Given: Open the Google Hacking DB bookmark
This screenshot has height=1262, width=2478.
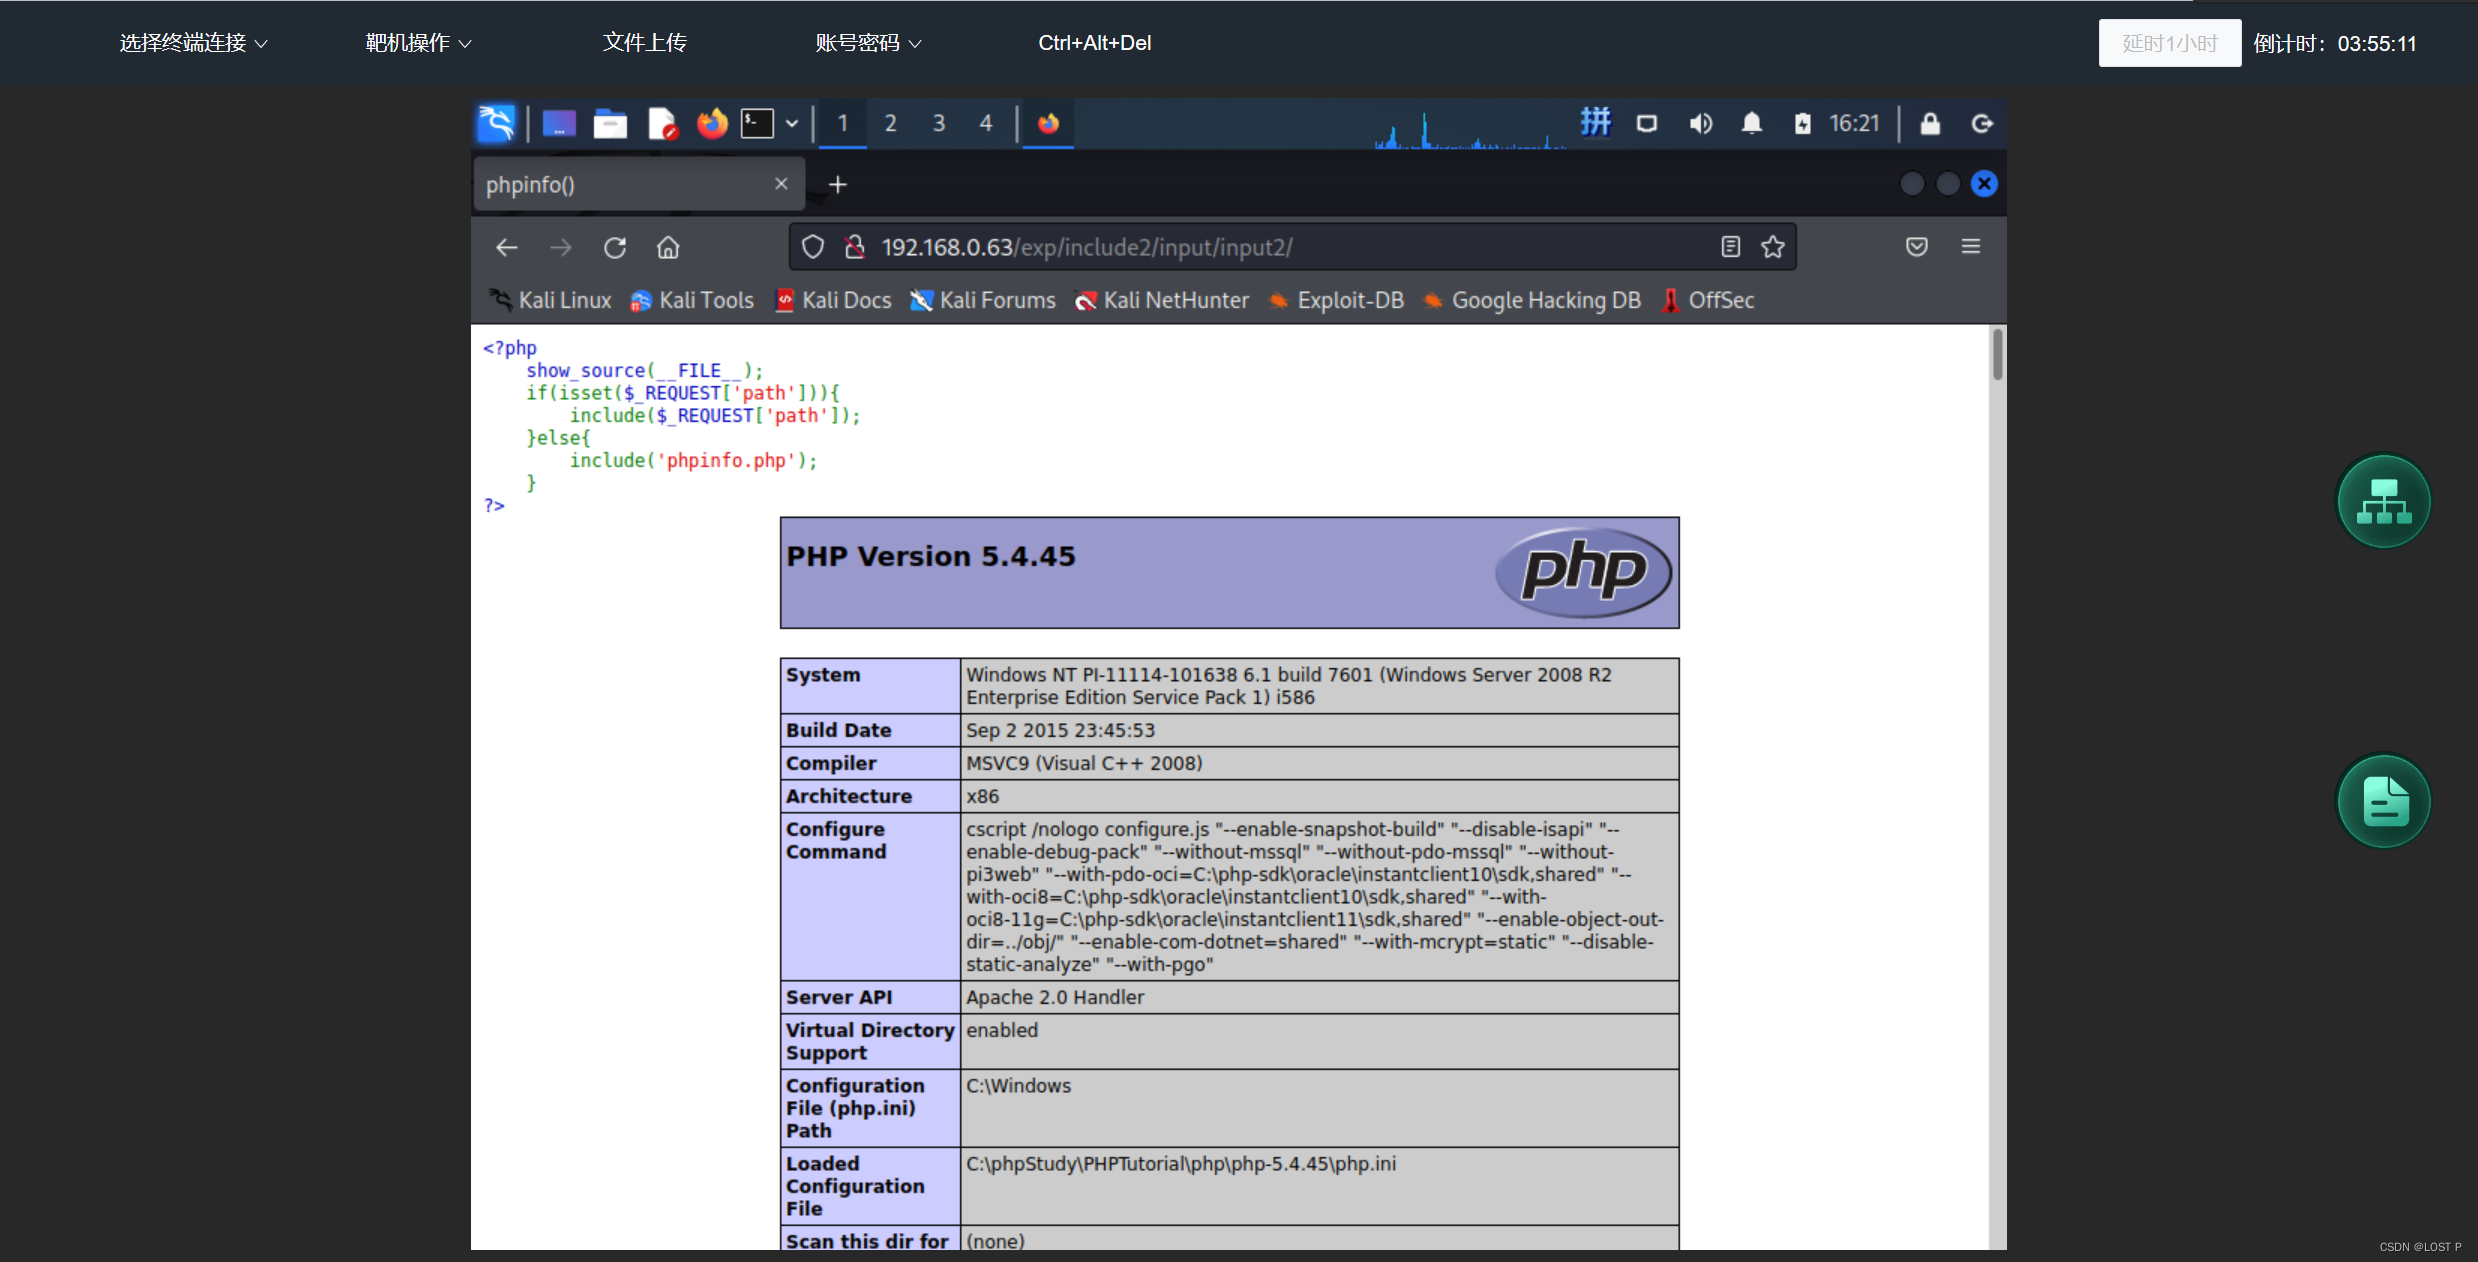Looking at the screenshot, I should pos(1532,300).
